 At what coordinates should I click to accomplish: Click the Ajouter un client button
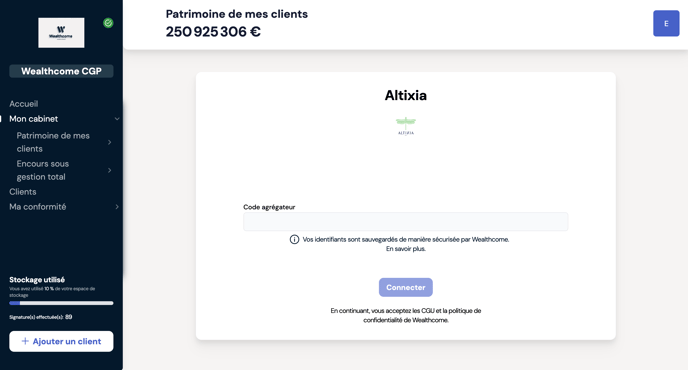tap(61, 341)
